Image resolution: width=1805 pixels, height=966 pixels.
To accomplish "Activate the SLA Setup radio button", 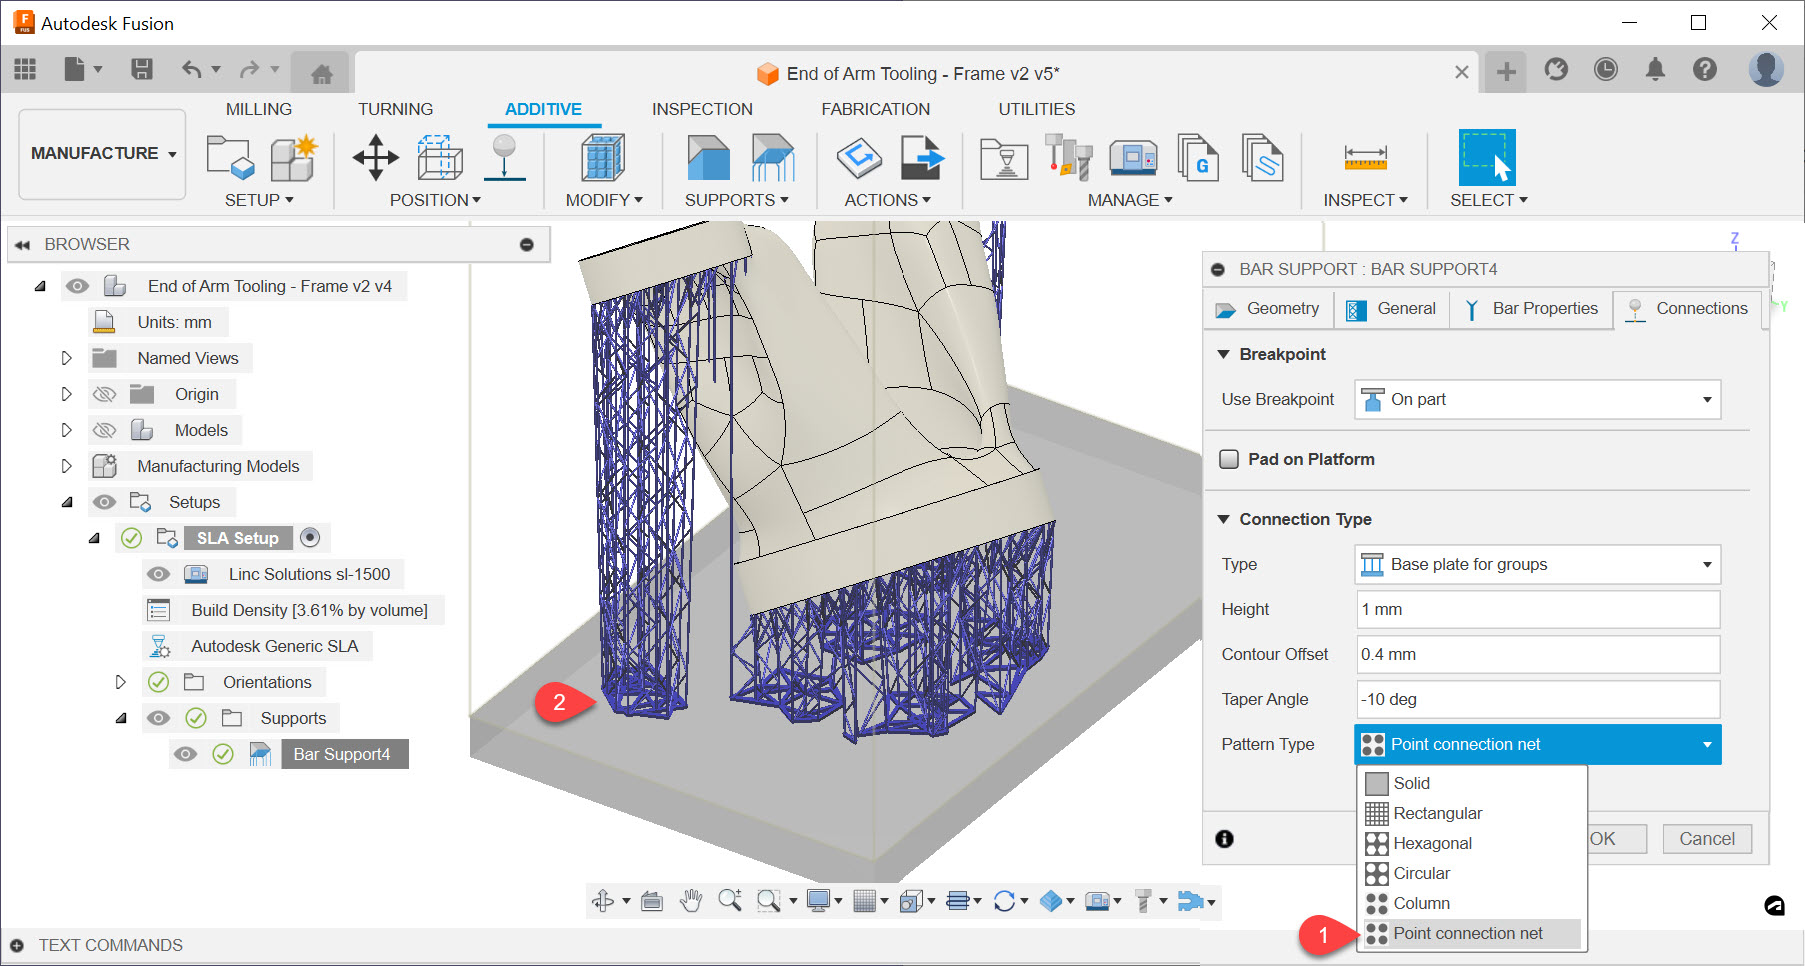I will (310, 538).
